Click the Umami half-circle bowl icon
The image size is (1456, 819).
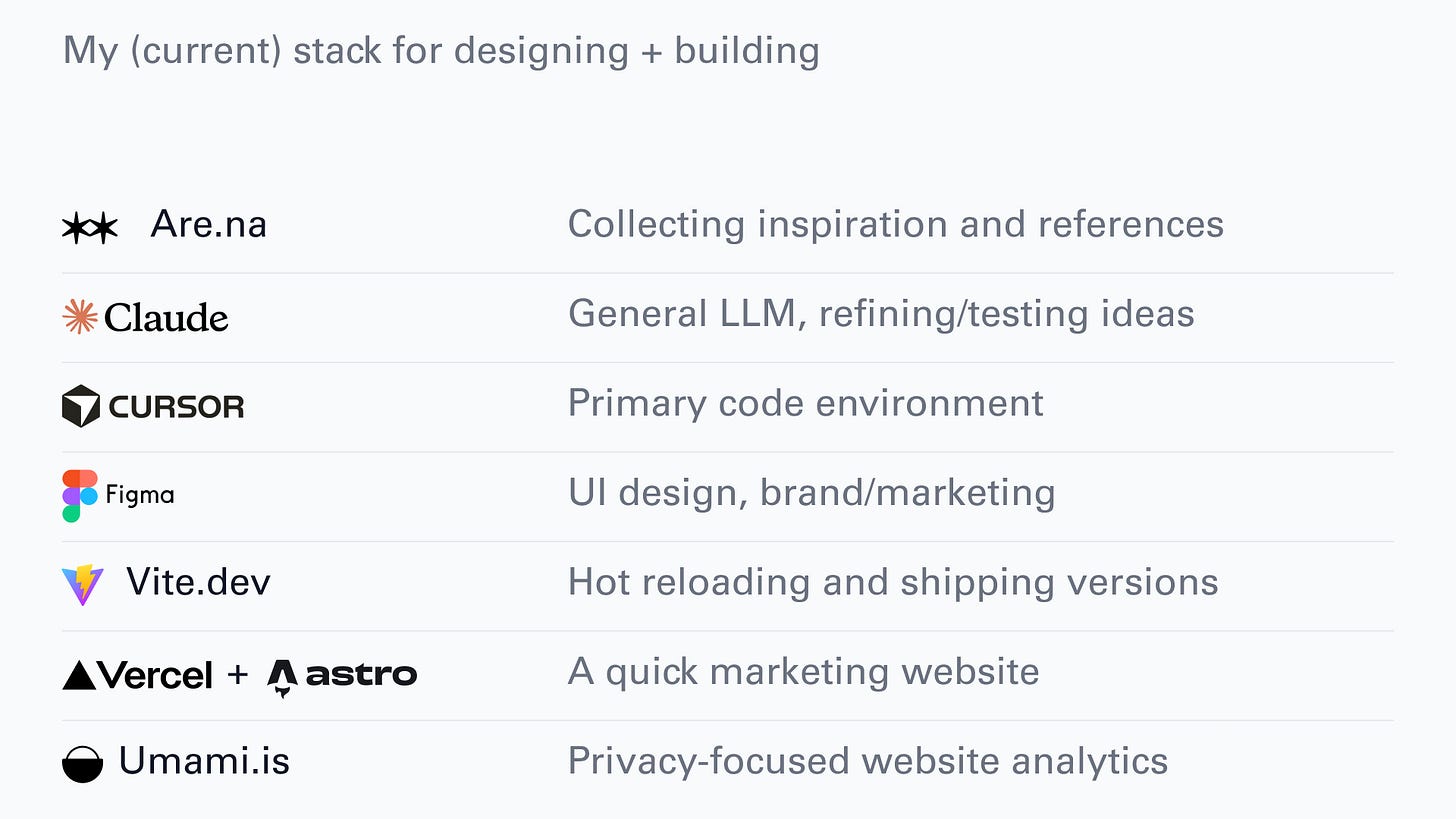(x=83, y=763)
